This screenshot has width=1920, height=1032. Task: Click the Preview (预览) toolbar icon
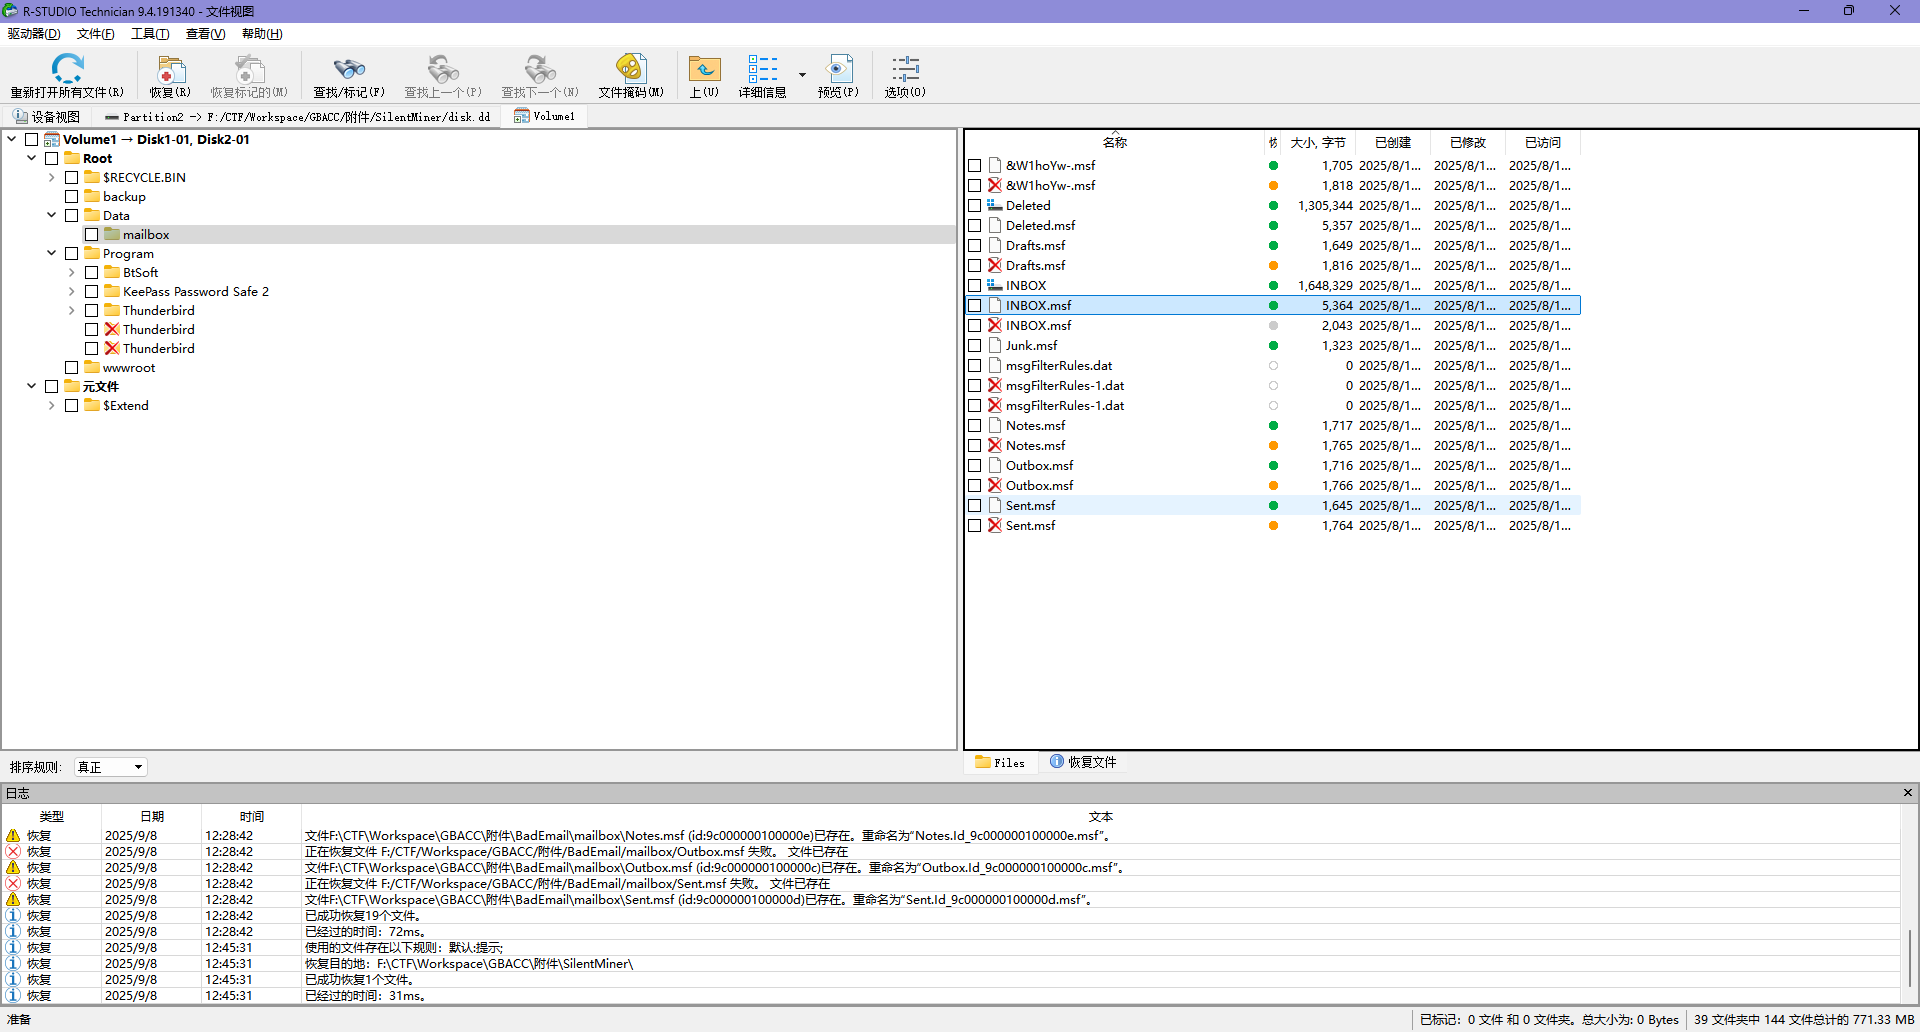[838, 69]
